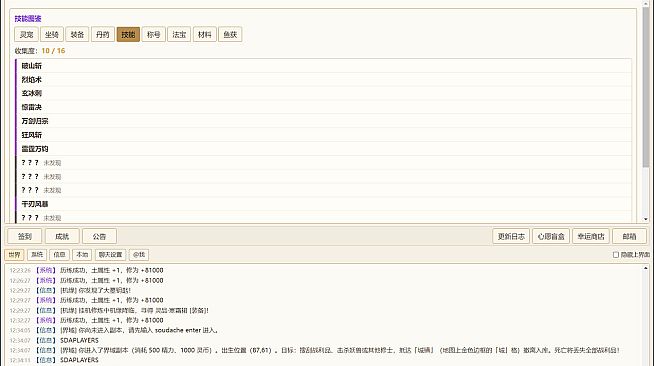The image size is (654, 366).
Task: Select the 万剑归宗 skill row
Action: (323, 121)
